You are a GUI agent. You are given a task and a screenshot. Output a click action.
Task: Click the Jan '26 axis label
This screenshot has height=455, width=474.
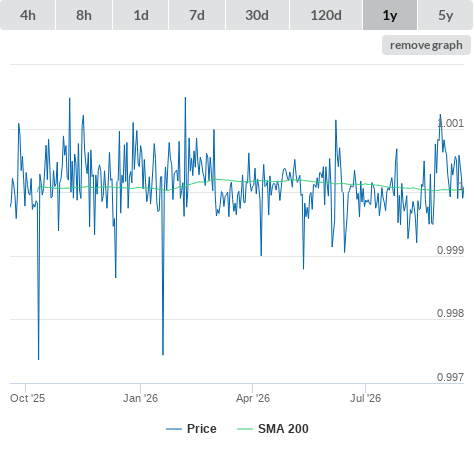140,398
